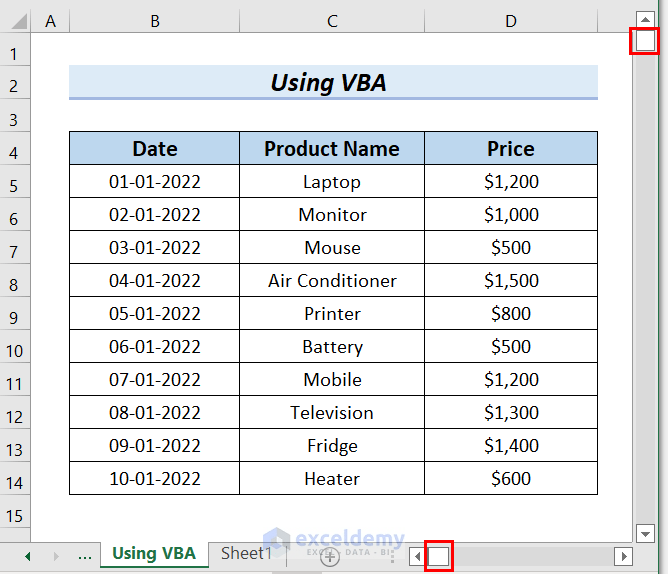Select column C header

[x=332, y=21]
